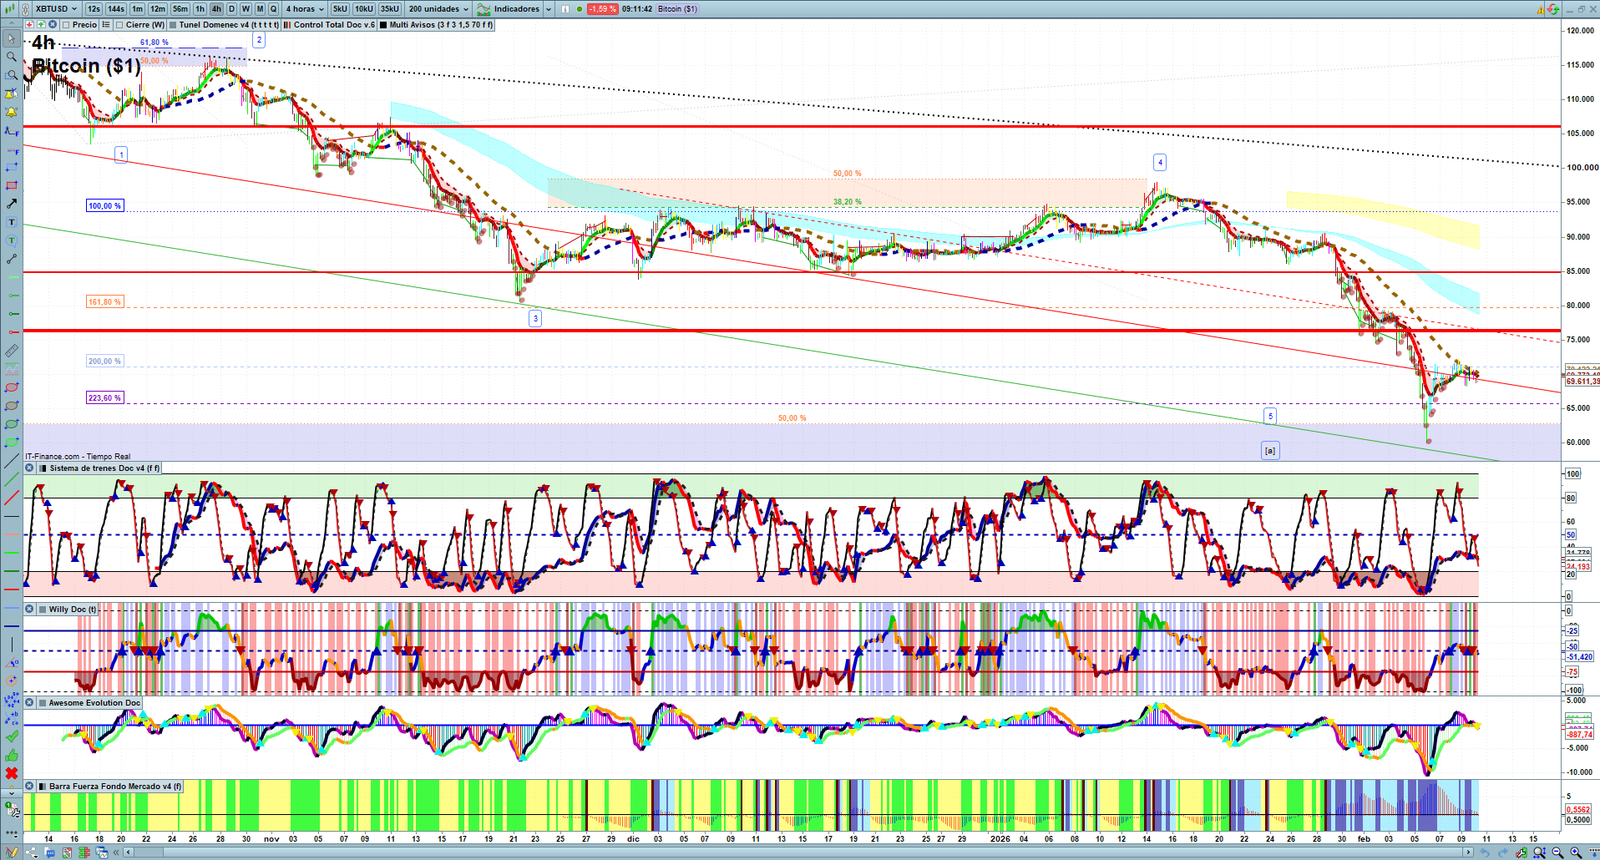Screen dimensions: 1600x860
Task: Select the ruler measurement tool
Action: click(11, 351)
